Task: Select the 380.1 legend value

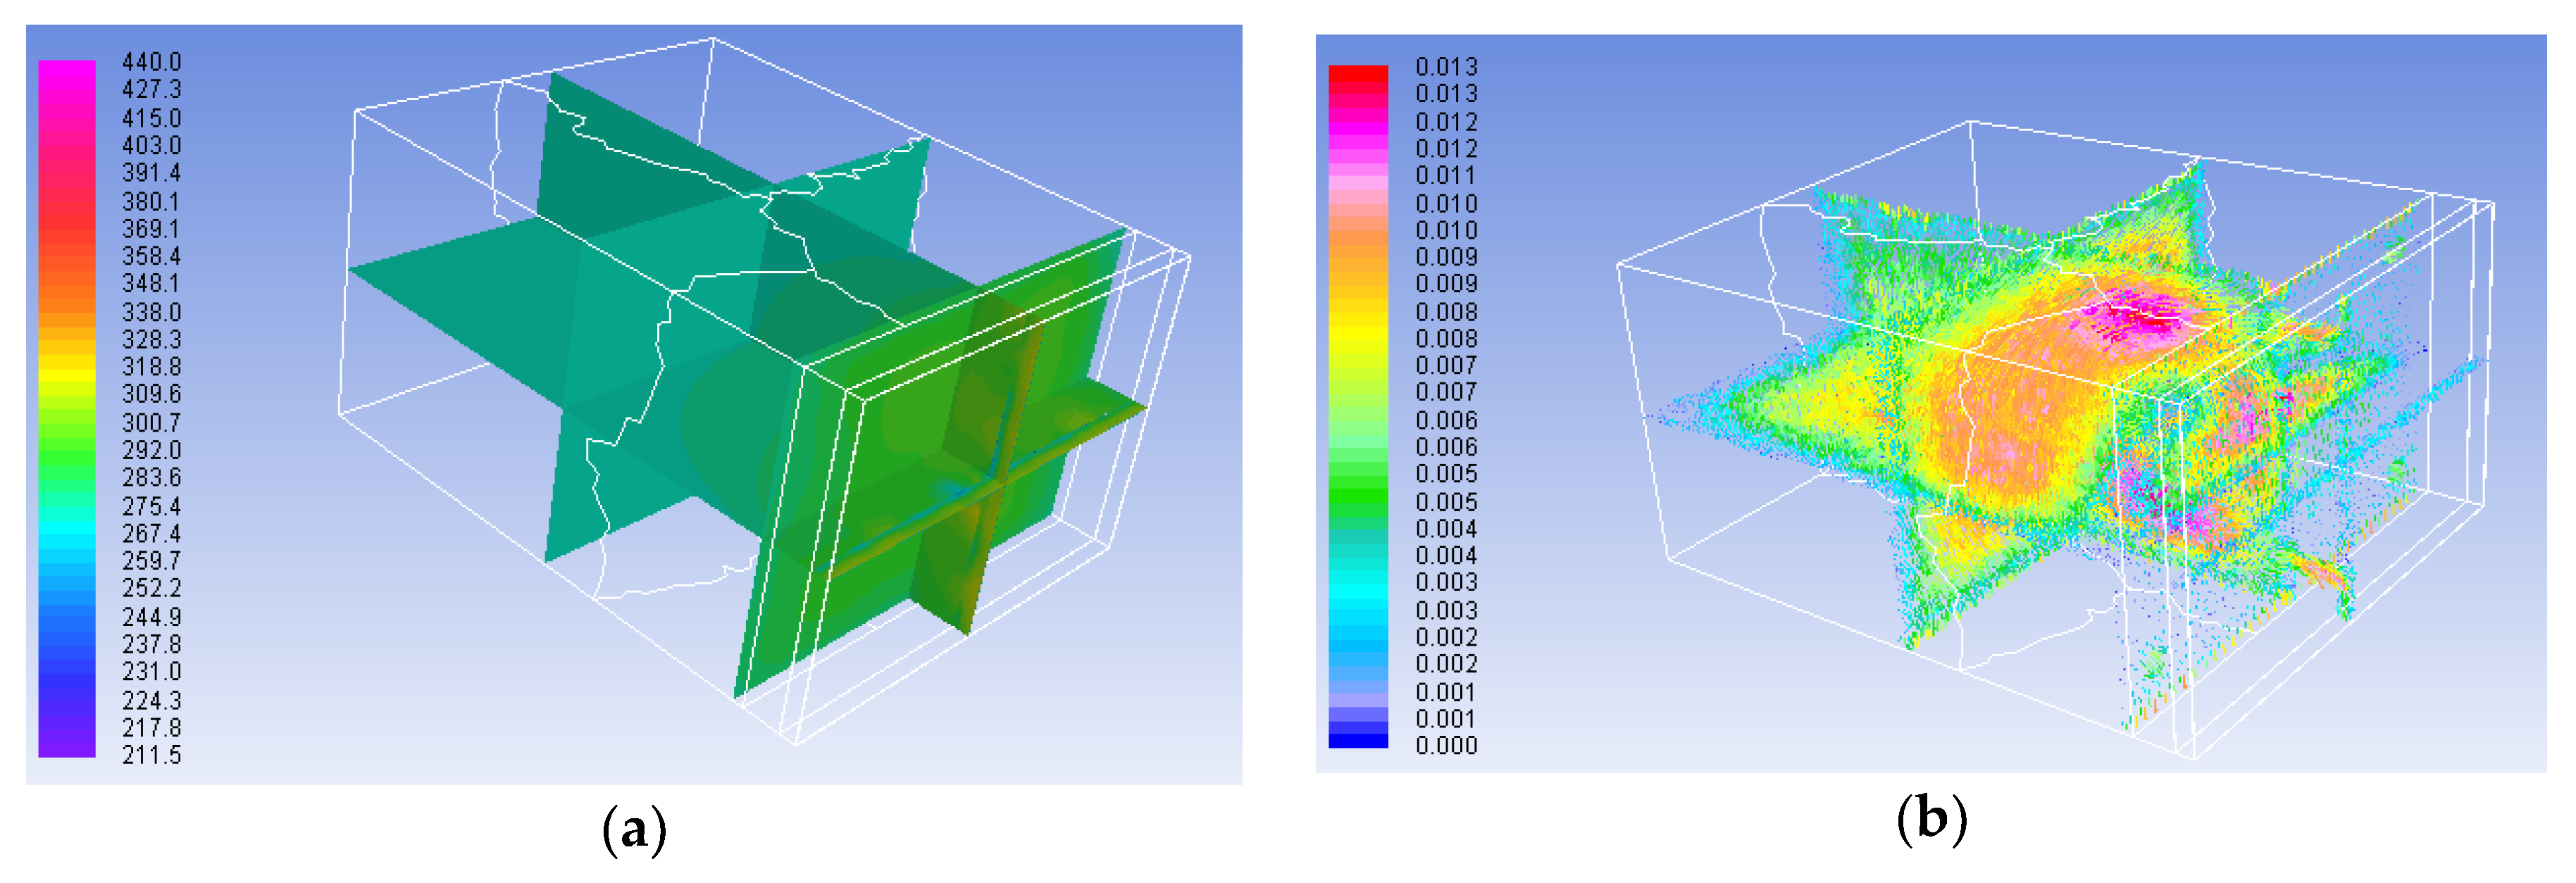Action: point(152,201)
